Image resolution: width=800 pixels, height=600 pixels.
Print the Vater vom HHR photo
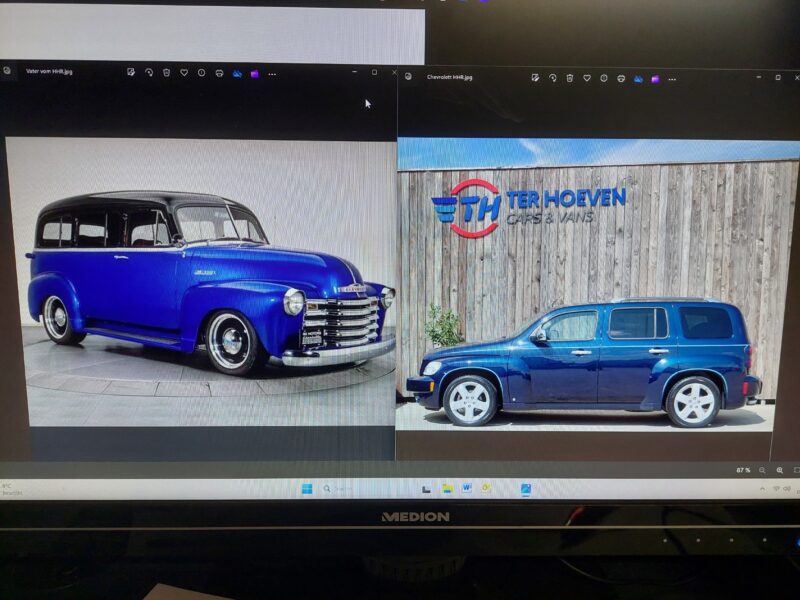tap(219, 73)
